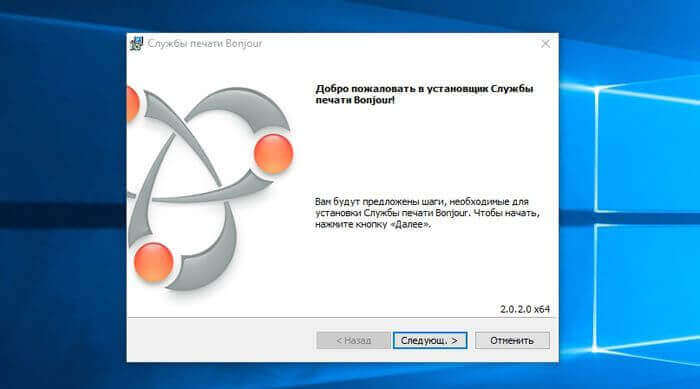This screenshot has width=700, height=389.
Task: Click the window title Службы печати Bonjour
Action: 205,44
